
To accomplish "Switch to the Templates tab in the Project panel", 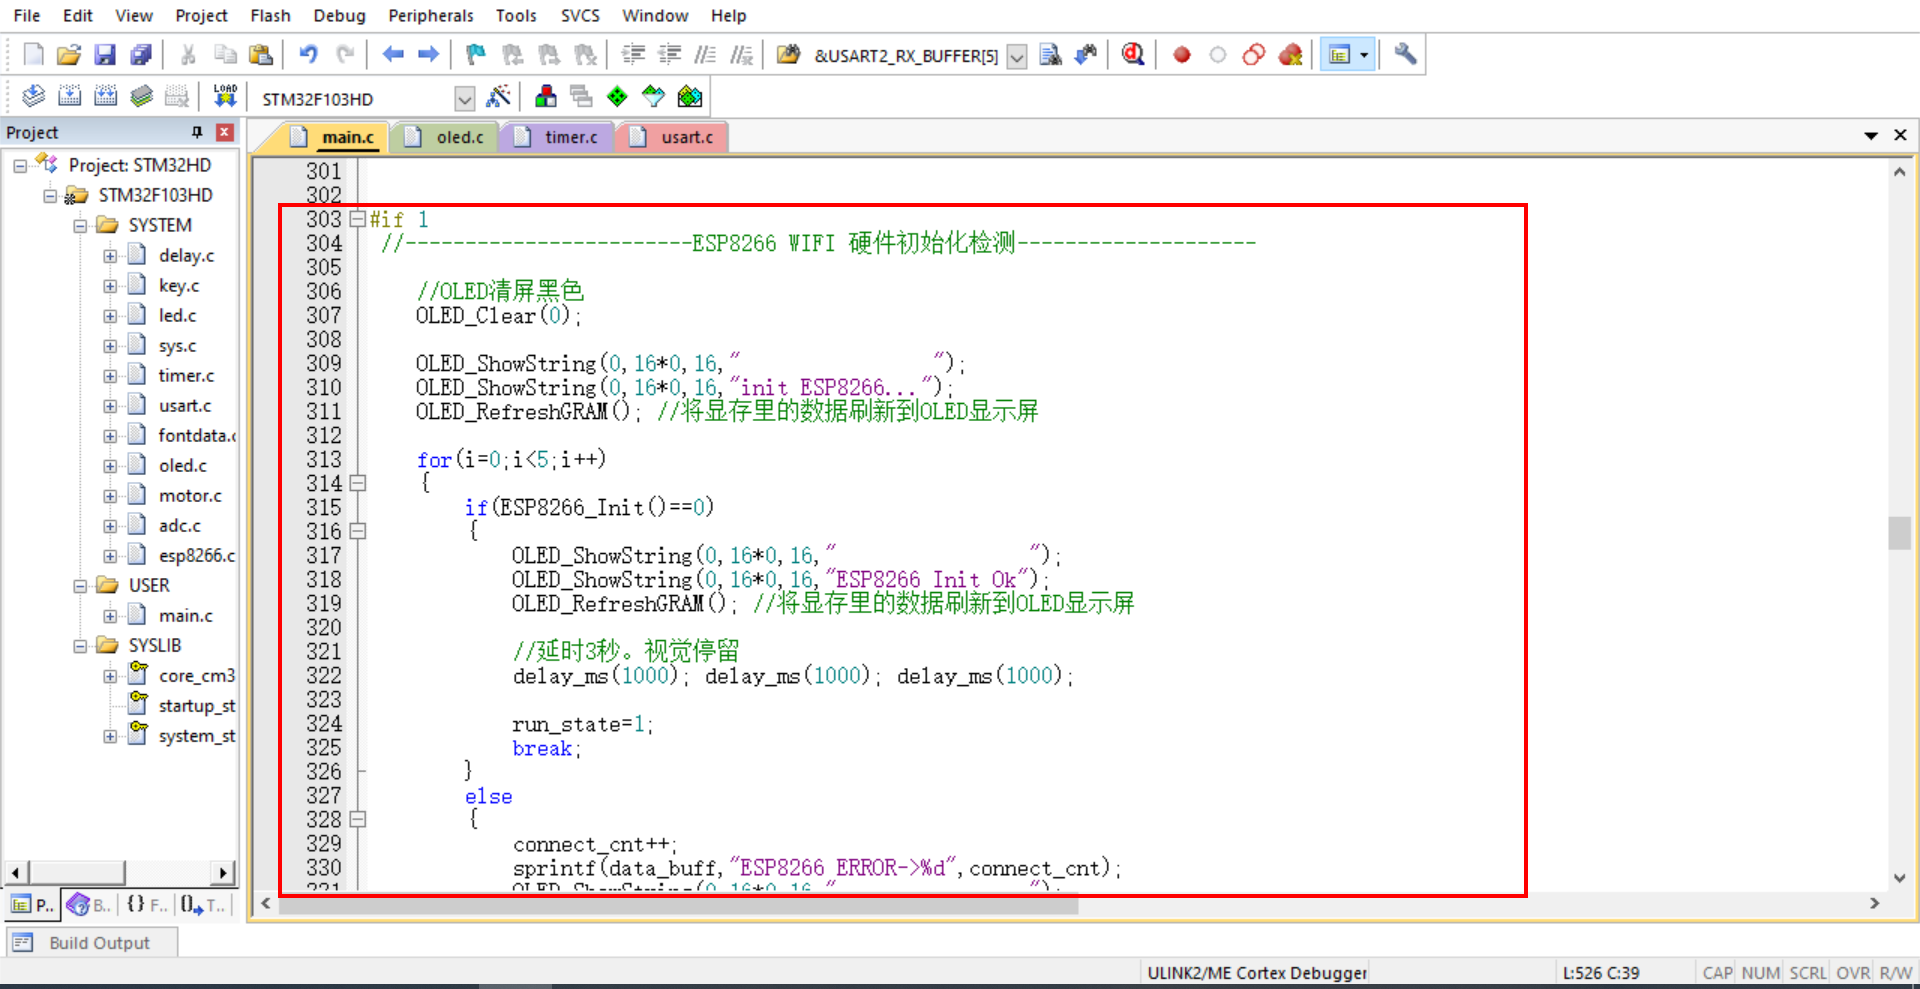I will click(204, 905).
